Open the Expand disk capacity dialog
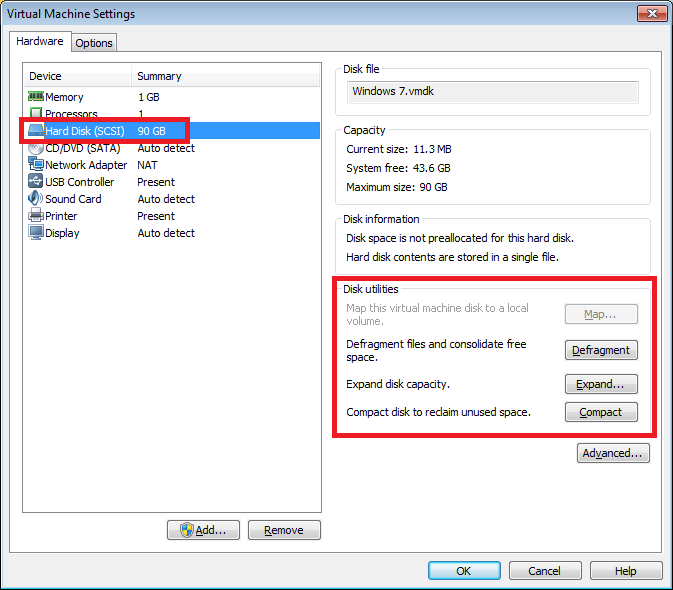This screenshot has width=673, height=590. tap(601, 384)
